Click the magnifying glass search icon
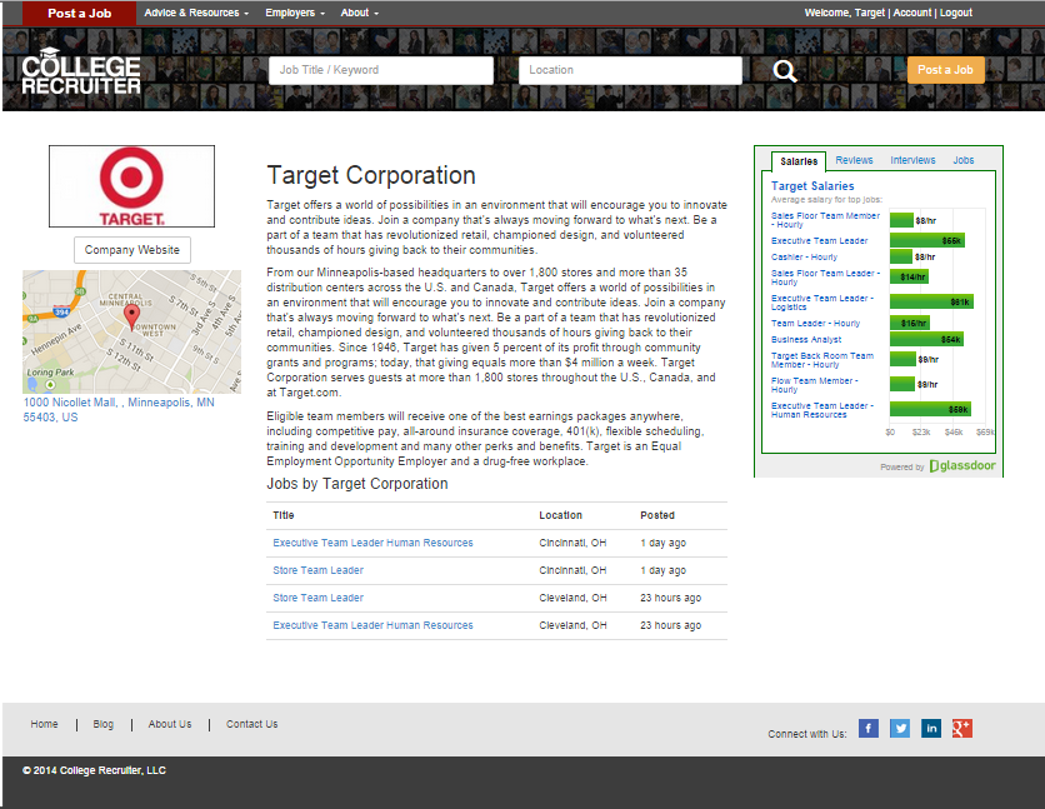1045x809 pixels. tap(784, 71)
